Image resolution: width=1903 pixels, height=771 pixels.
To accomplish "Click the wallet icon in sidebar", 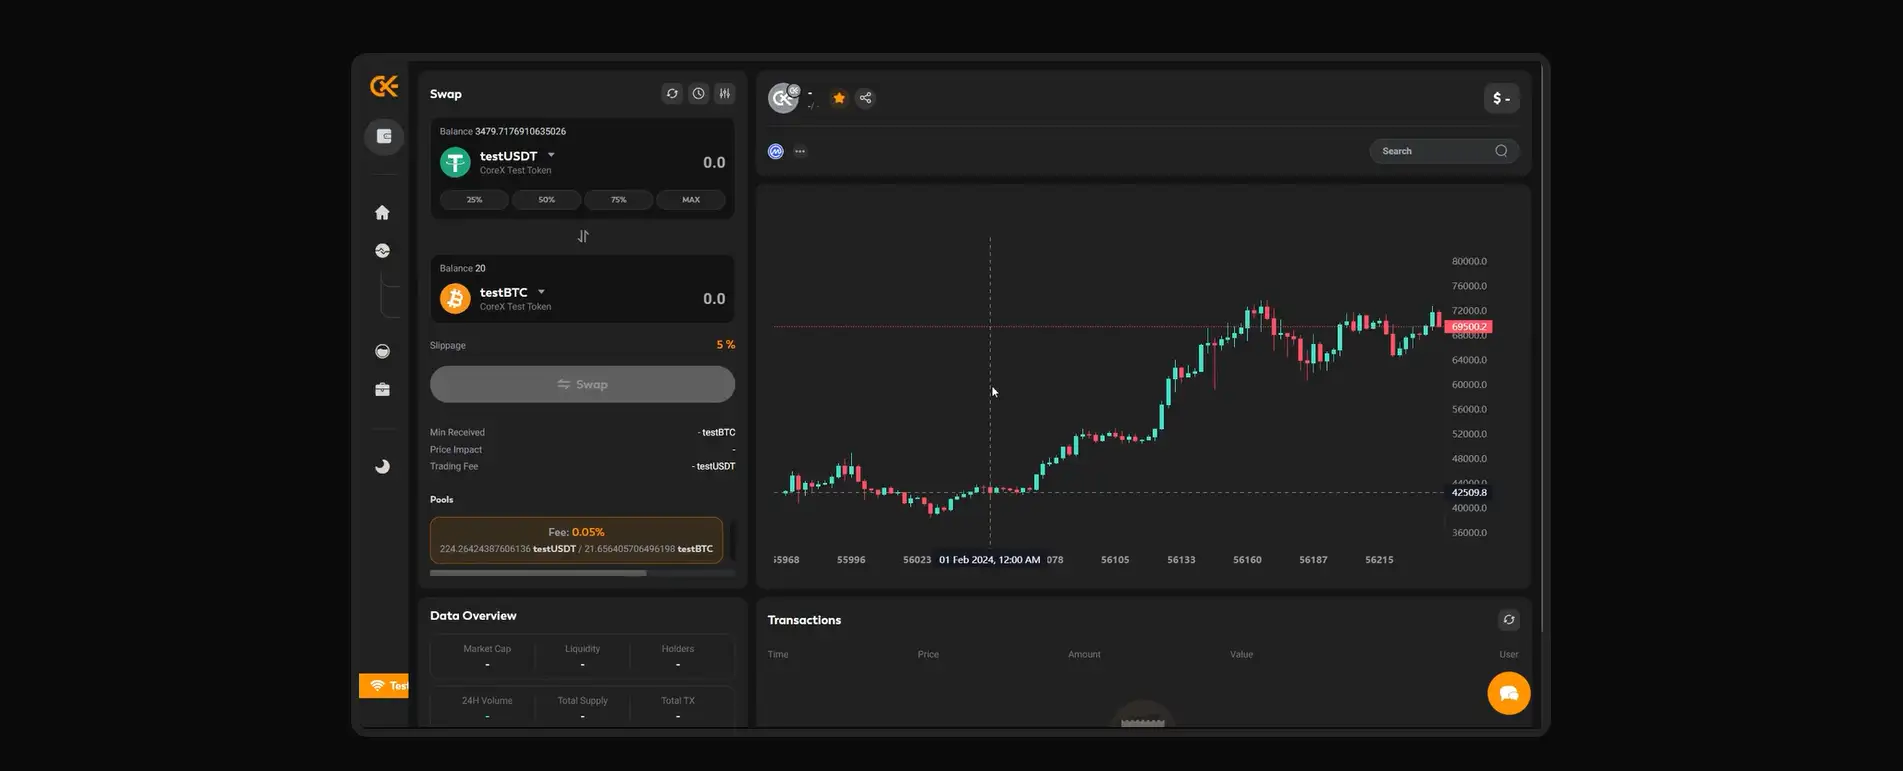I will (383, 137).
